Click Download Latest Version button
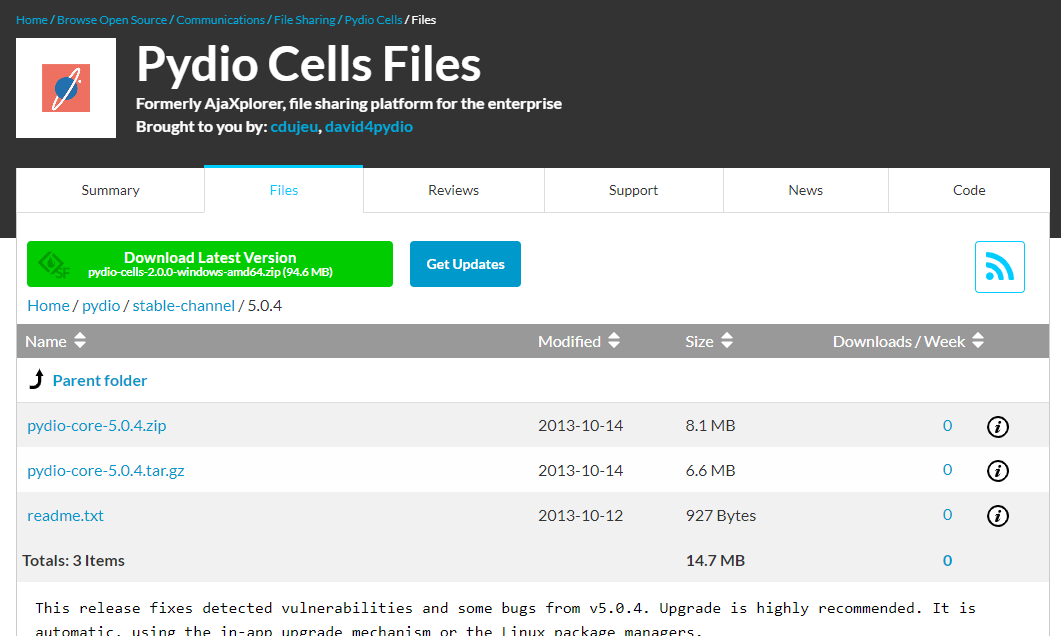Viewport: 1061px width, 636px height. [x=210, y=264]
